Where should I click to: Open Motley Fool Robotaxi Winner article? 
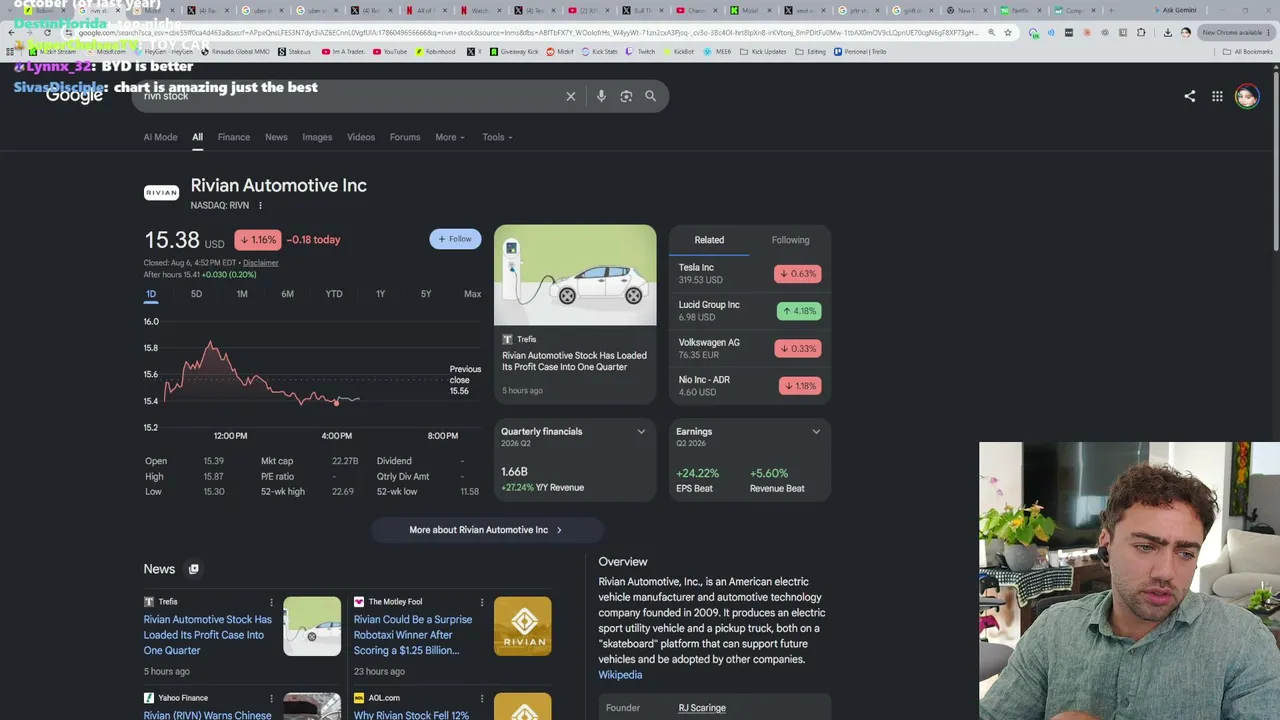tap(413, 635)
